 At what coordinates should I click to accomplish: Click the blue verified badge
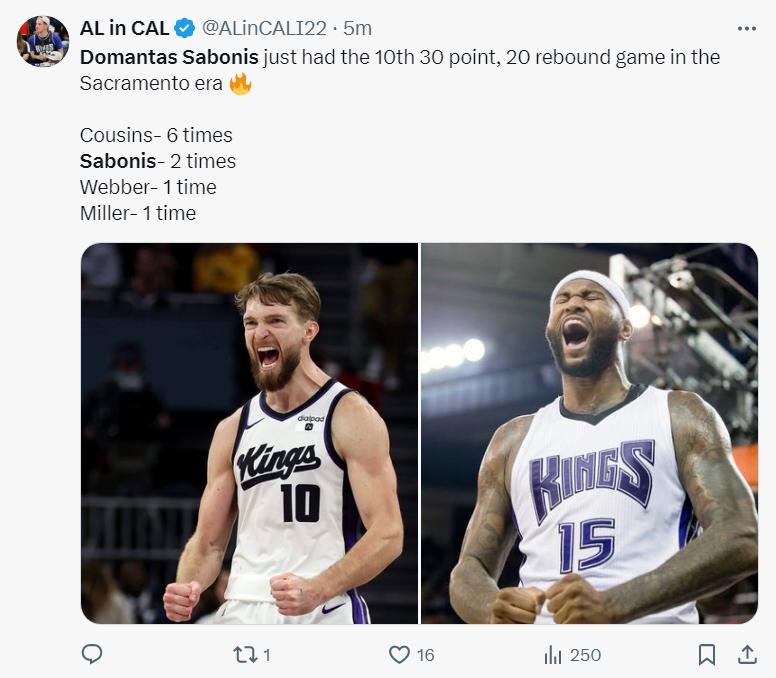coord(185,29)
